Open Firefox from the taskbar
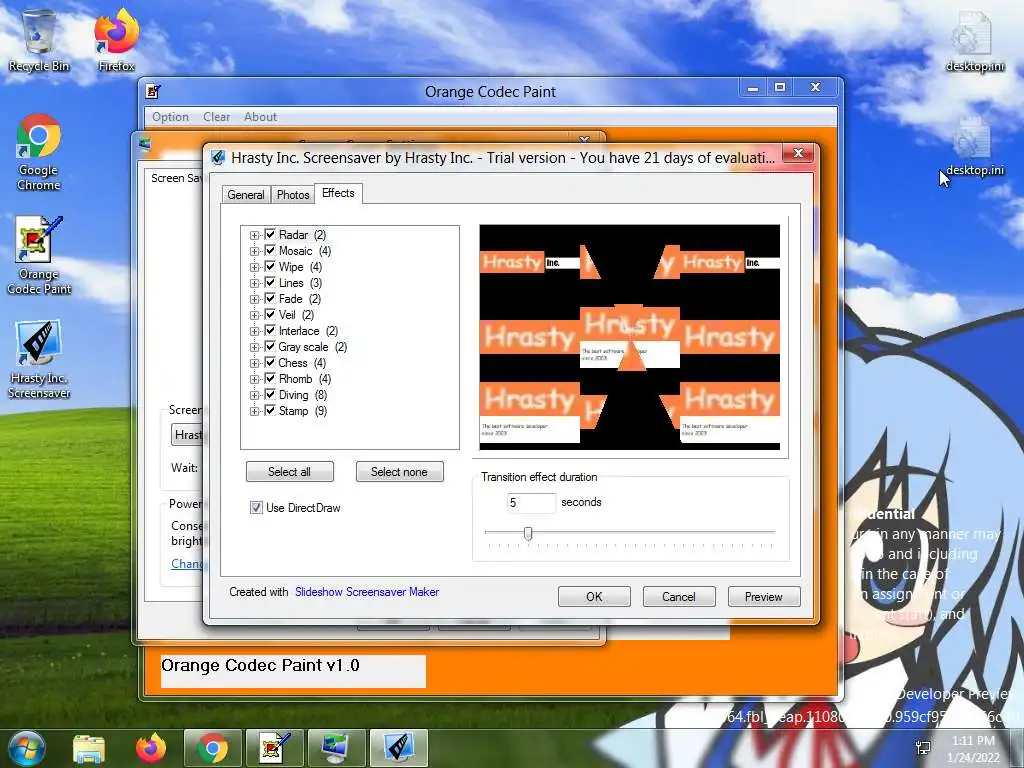This screenshot has width=1024, height=768. coord(151,748)
